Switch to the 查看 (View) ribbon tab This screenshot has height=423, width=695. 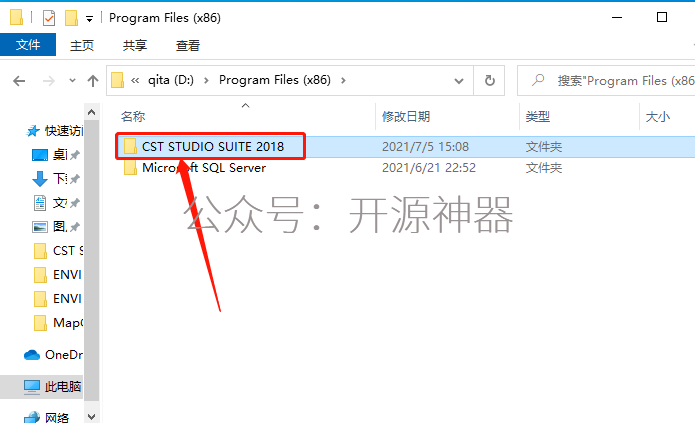point(188,45)
